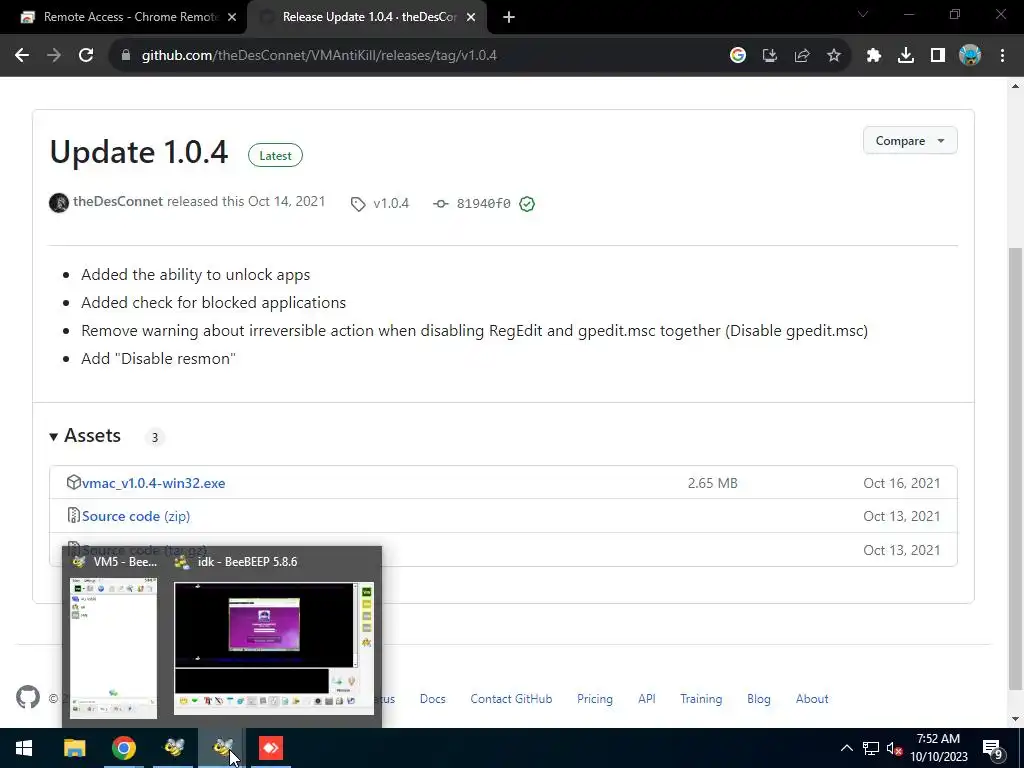Open the AnyDesk taskbar icon
This screenshot has width=1024, height=768.
[x=270, y=748]
